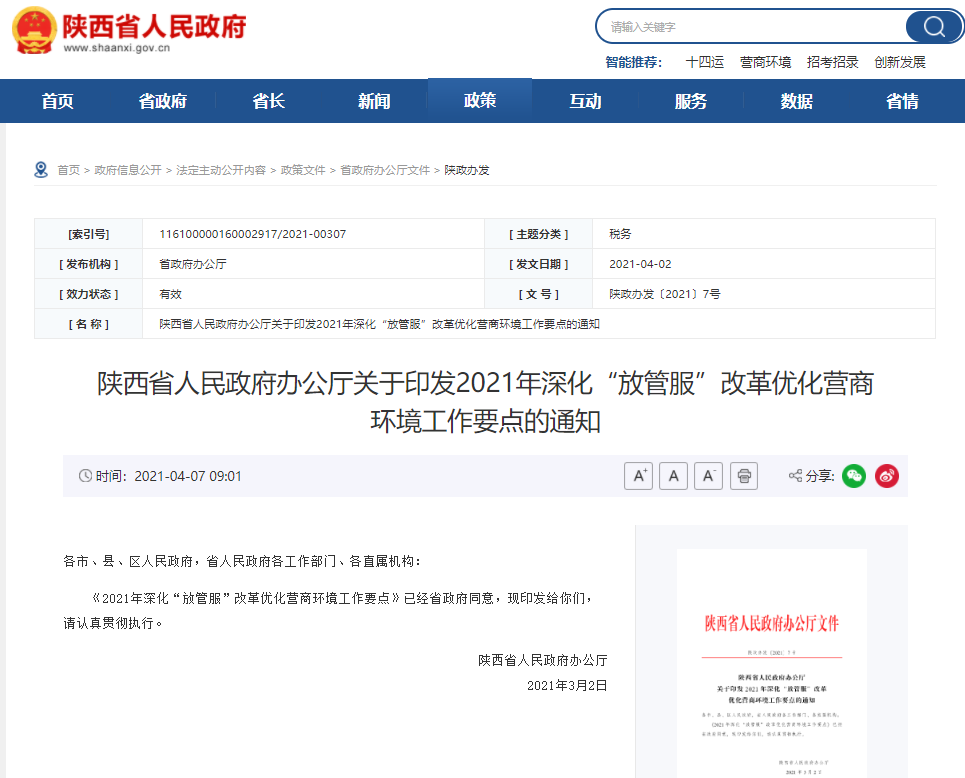Click the Shaanxi government emblem logo
Viewport: 965px width, 778px height.
34,31
